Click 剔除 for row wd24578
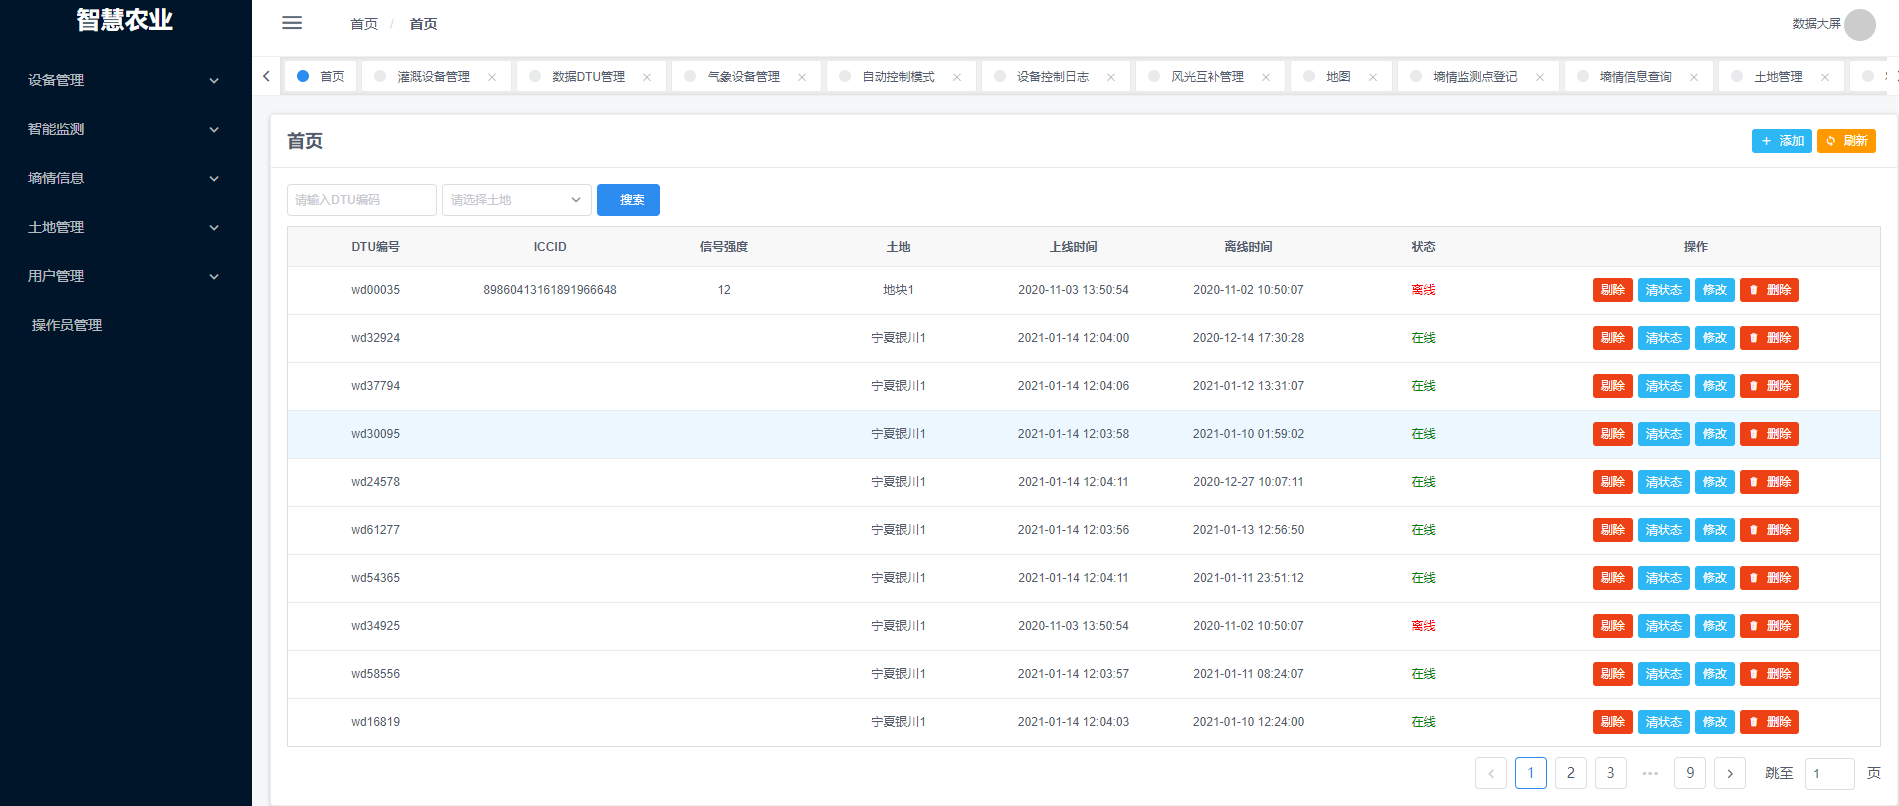Screen dimensions: 1899x806 [x=1613, y=482]
